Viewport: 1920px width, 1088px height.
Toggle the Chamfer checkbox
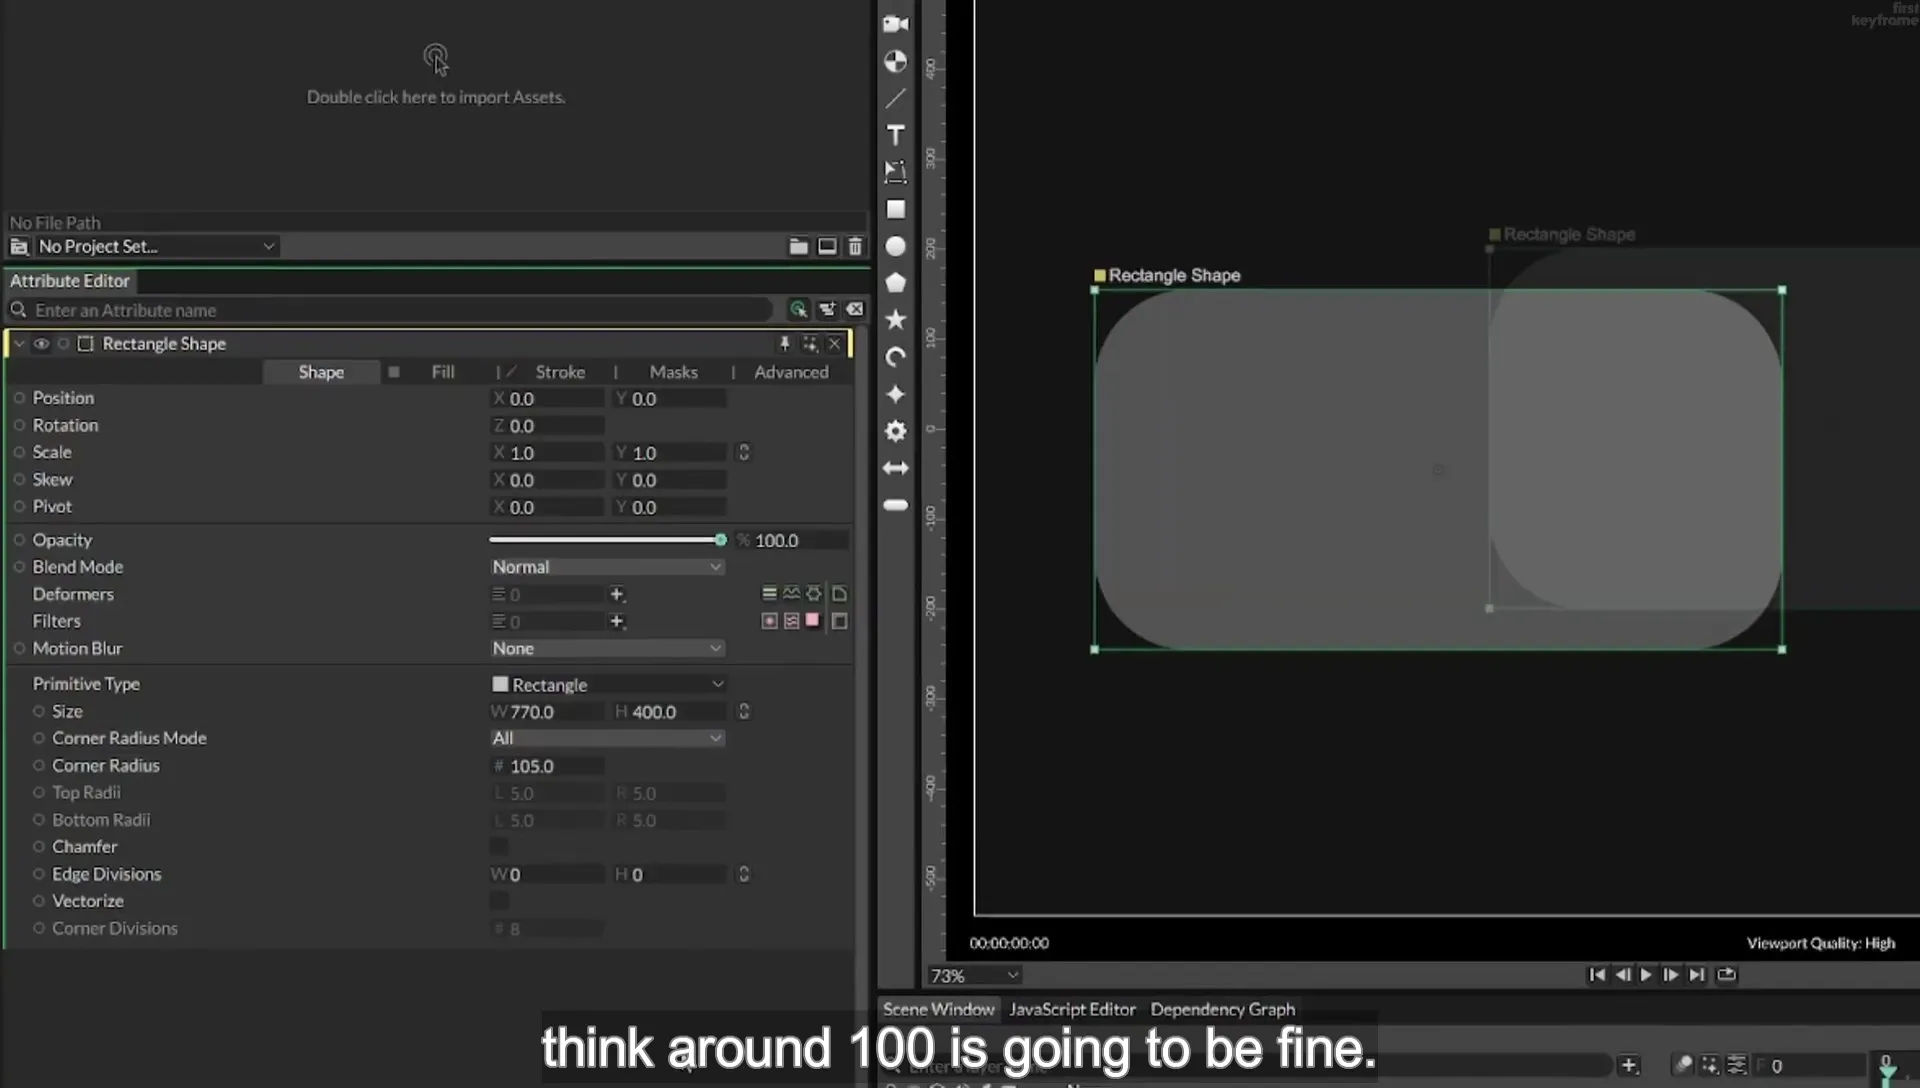pos(499,847)
